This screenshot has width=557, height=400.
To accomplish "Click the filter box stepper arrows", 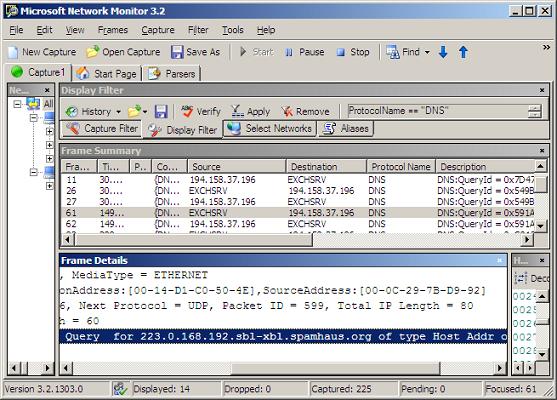I will (x=534, y=111).
